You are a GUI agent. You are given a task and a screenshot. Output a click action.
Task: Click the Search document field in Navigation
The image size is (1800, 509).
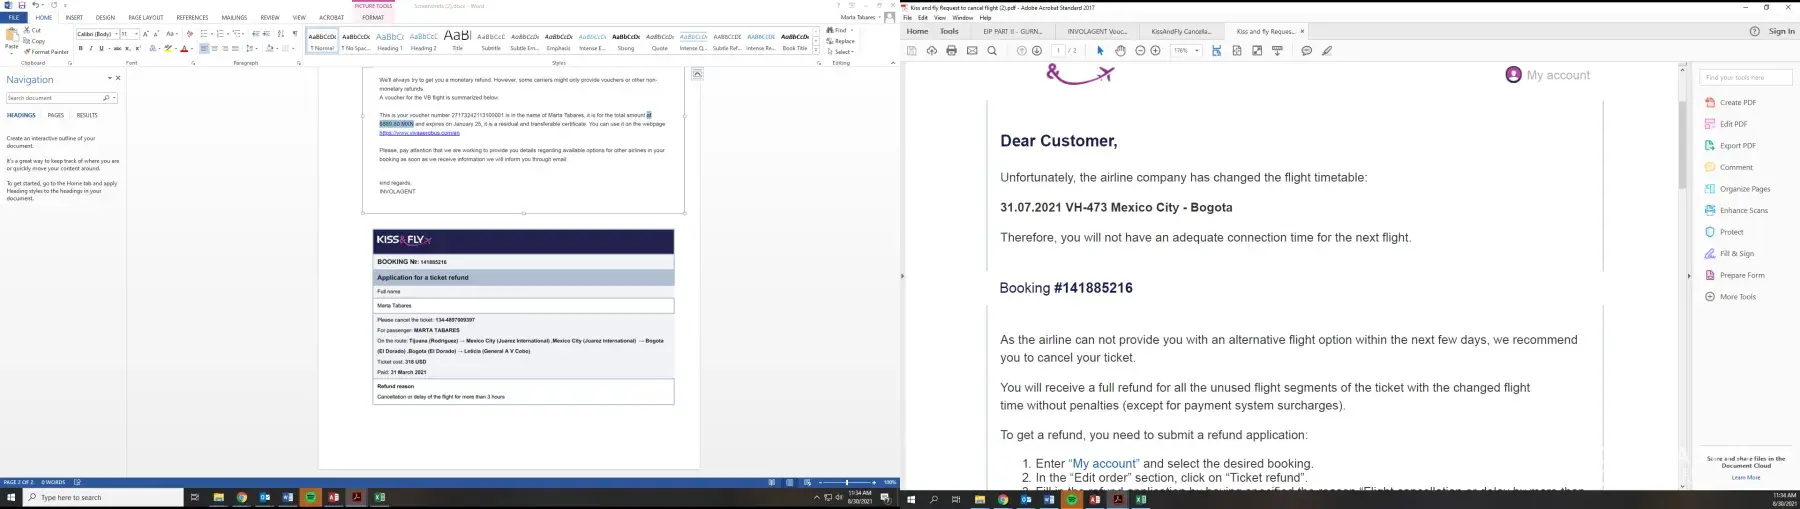55,98
